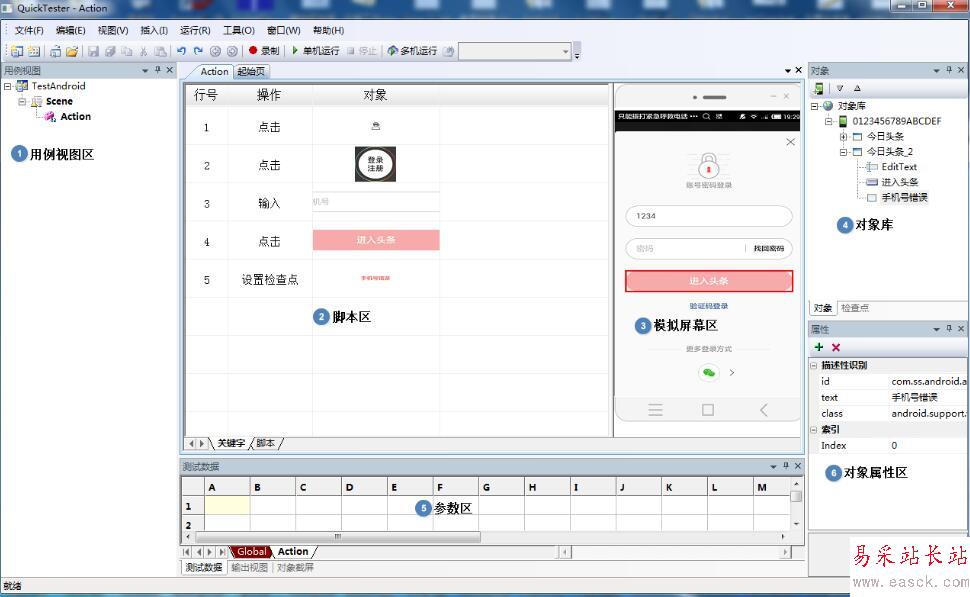Click the 验证码登录 link on simulated phone

(709, 306)
